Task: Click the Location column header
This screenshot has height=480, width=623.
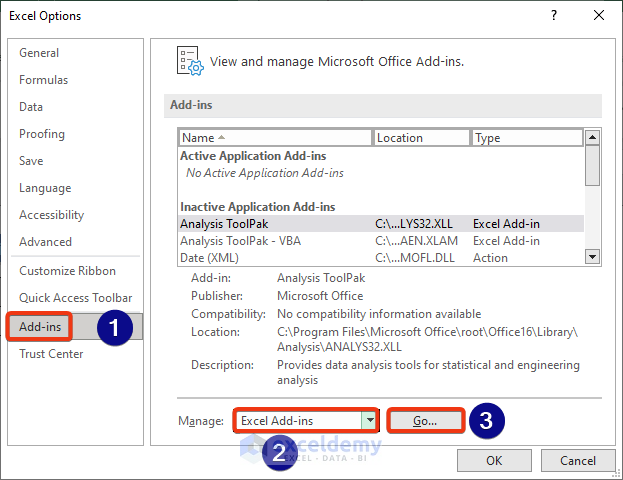Action: click(421, 138)
